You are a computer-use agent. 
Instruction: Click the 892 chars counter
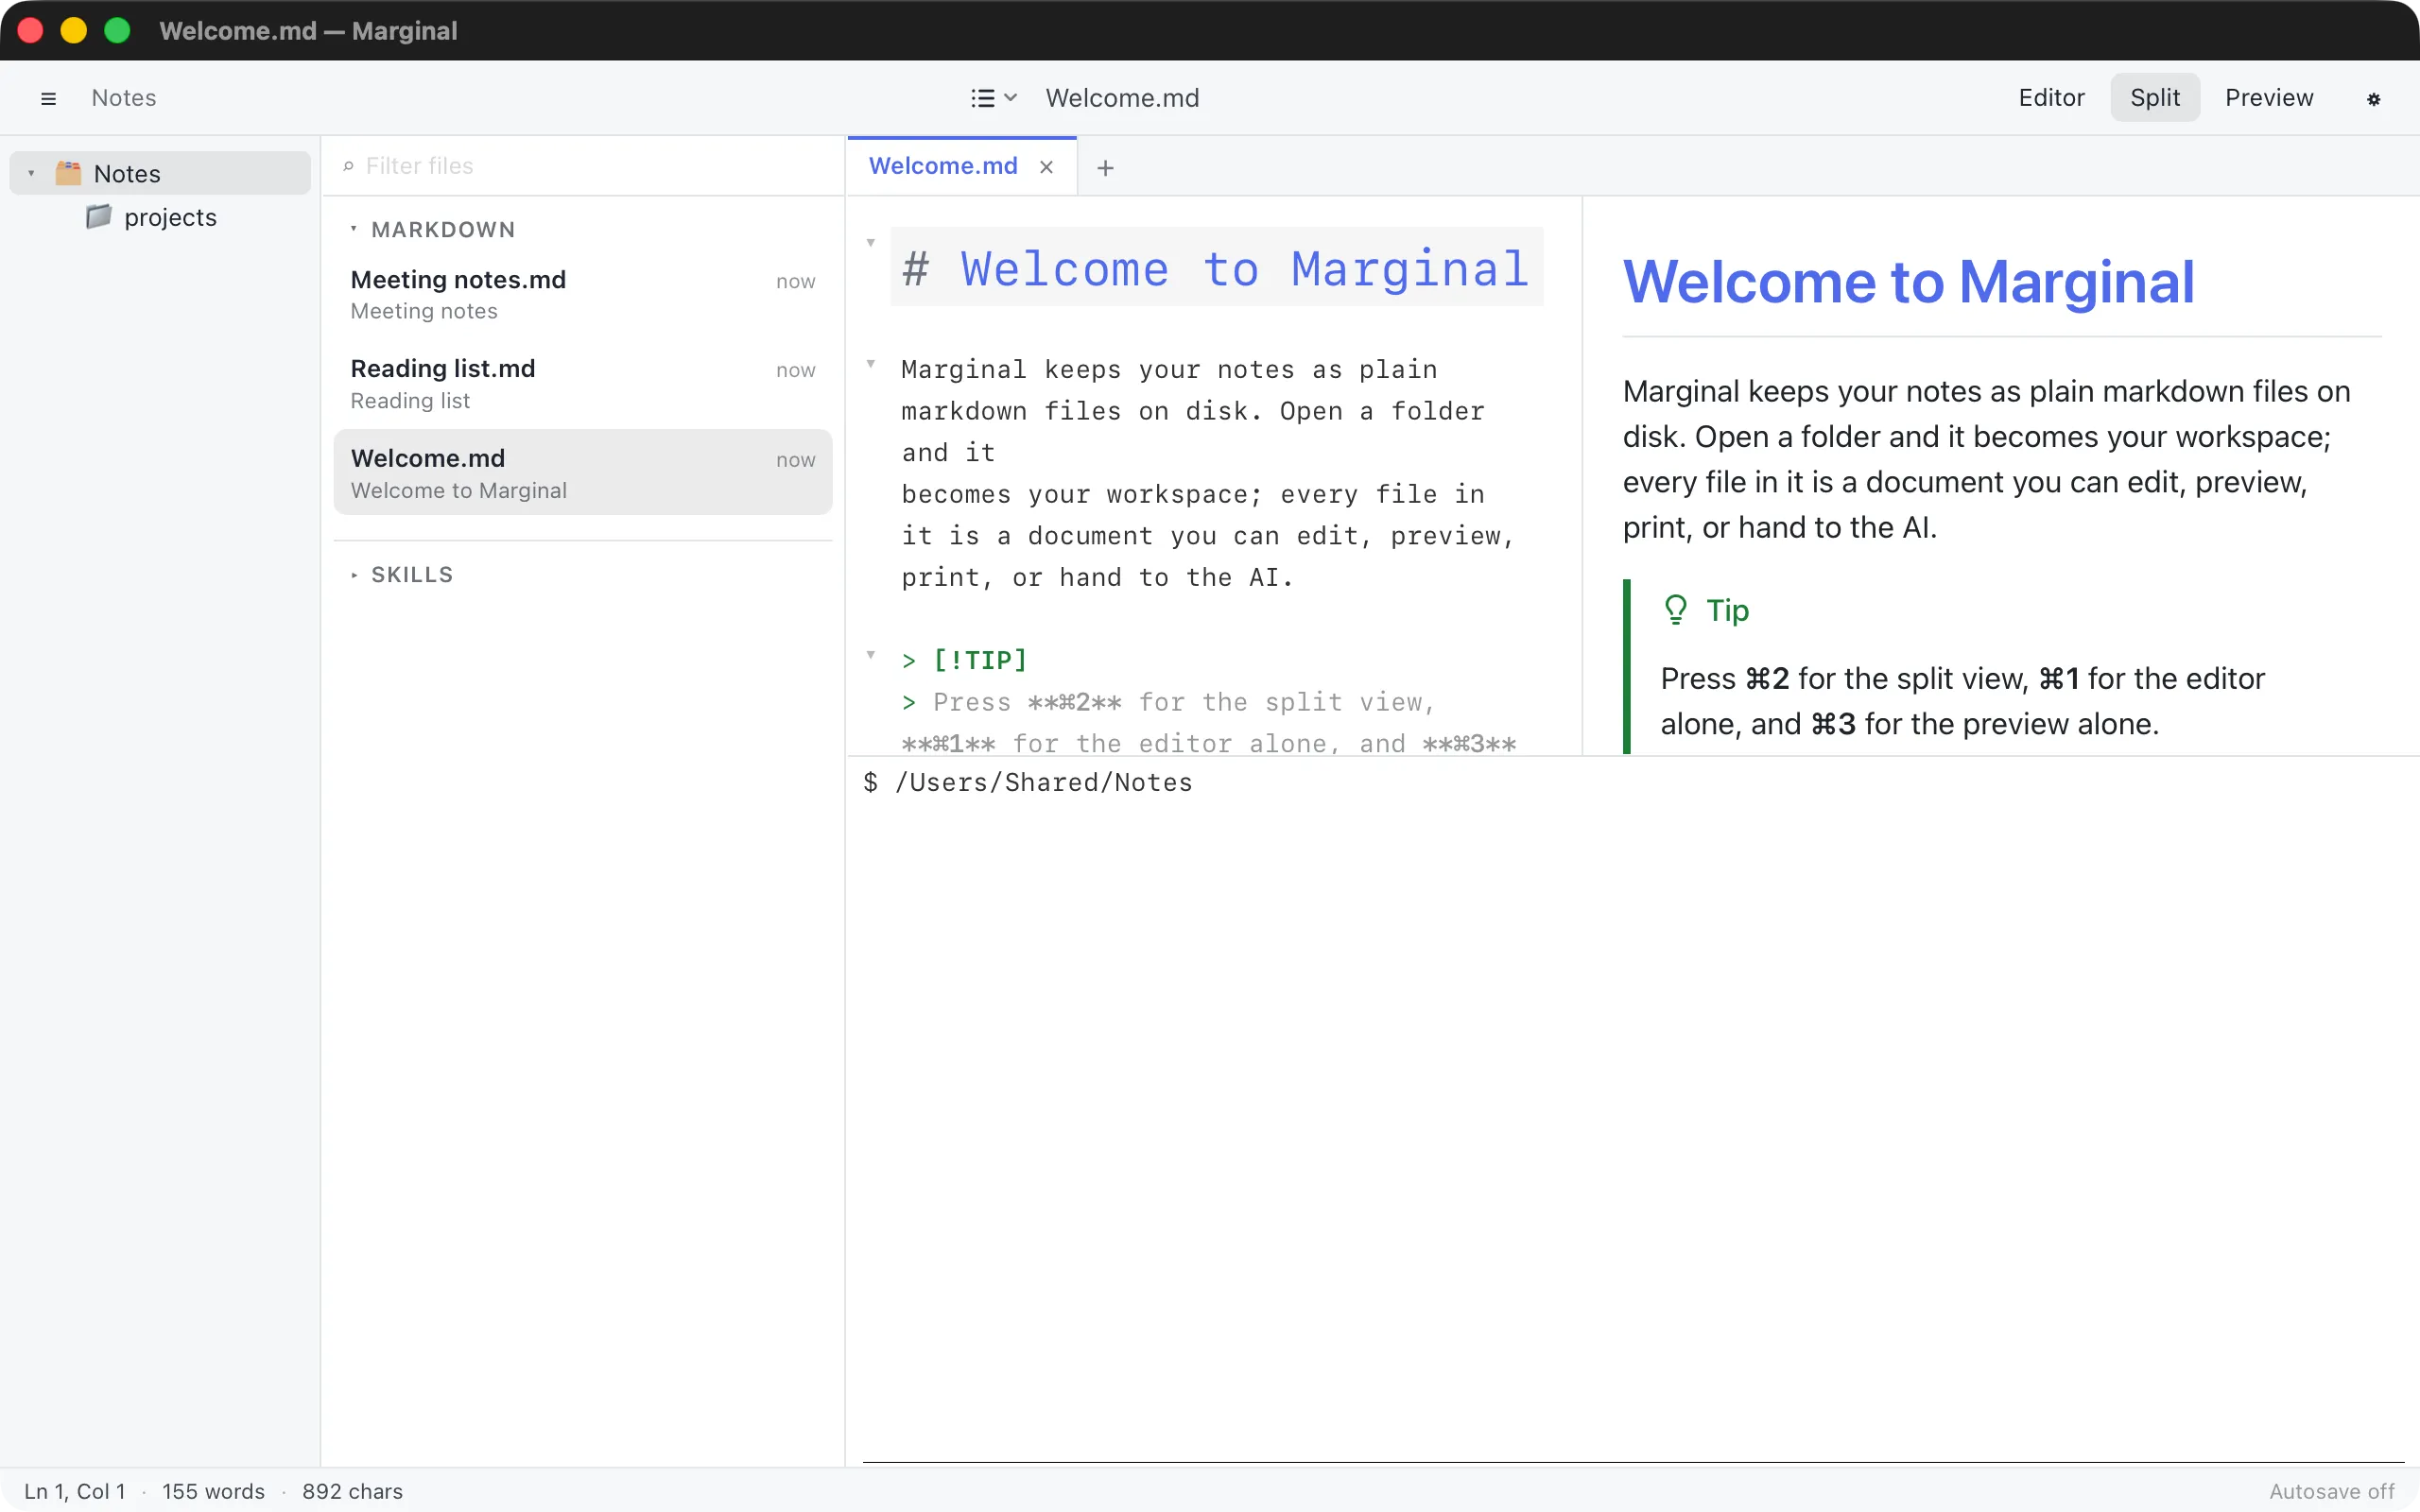pos(352,1491)
